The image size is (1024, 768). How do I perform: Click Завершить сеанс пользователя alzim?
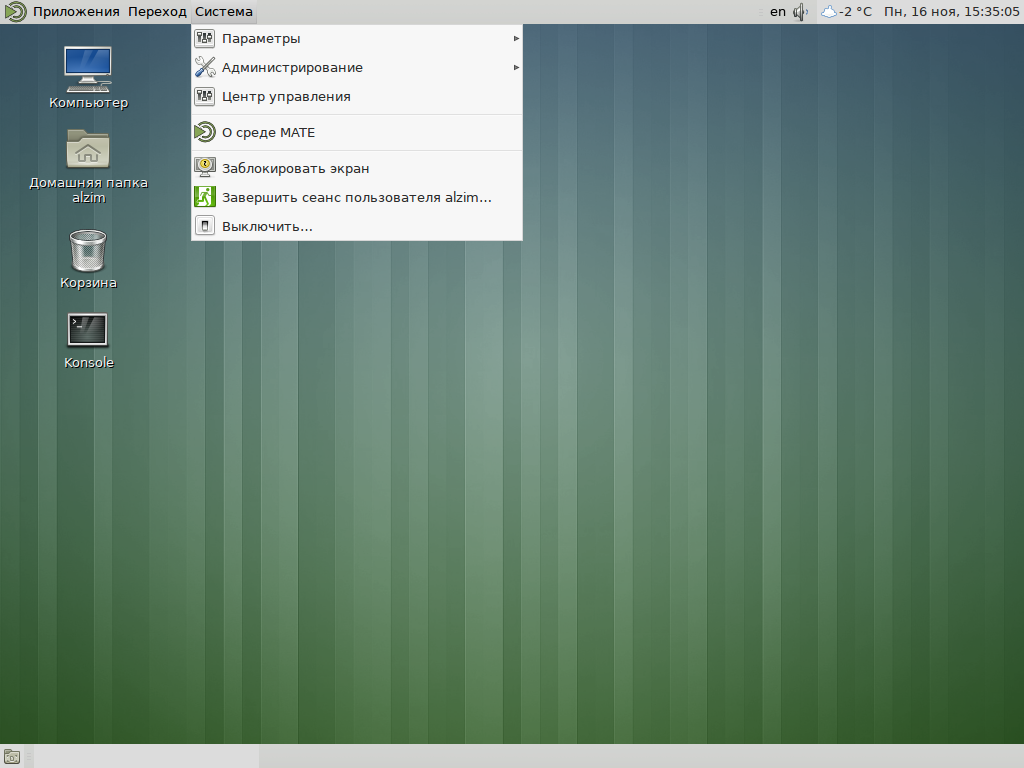[x=356, y=198]
